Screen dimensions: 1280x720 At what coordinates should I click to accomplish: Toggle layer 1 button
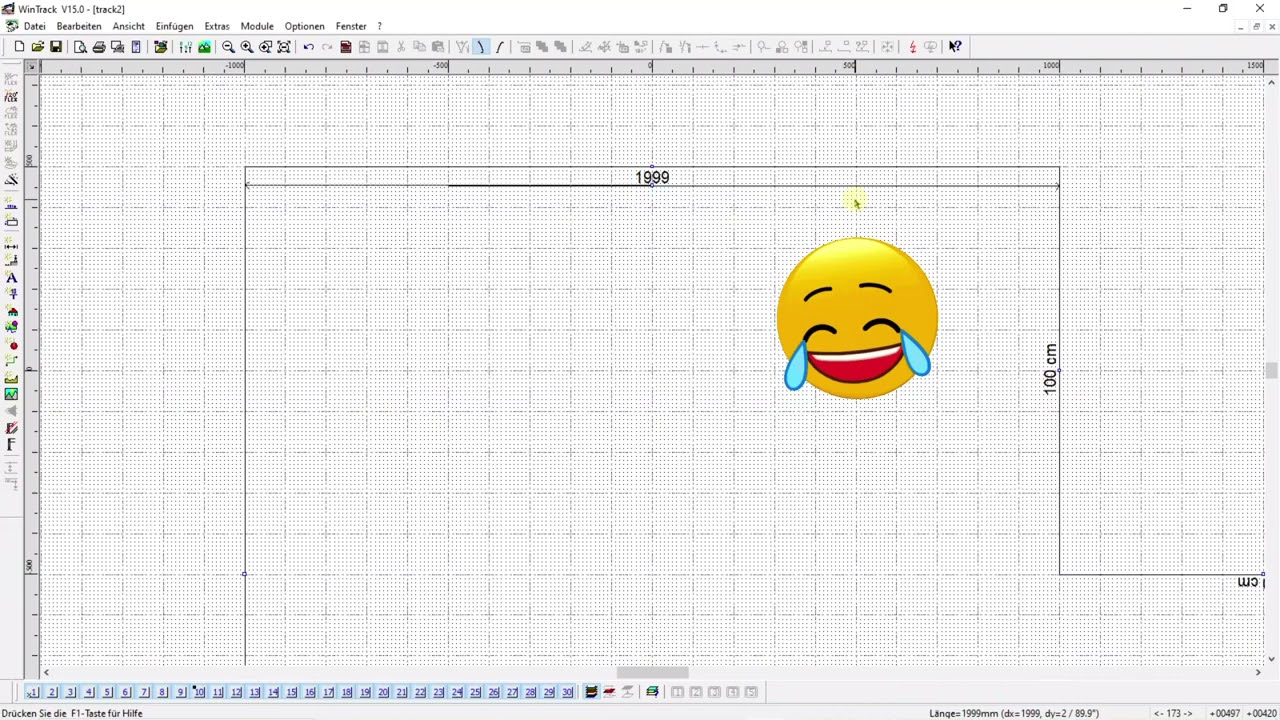tap(33, 692)
